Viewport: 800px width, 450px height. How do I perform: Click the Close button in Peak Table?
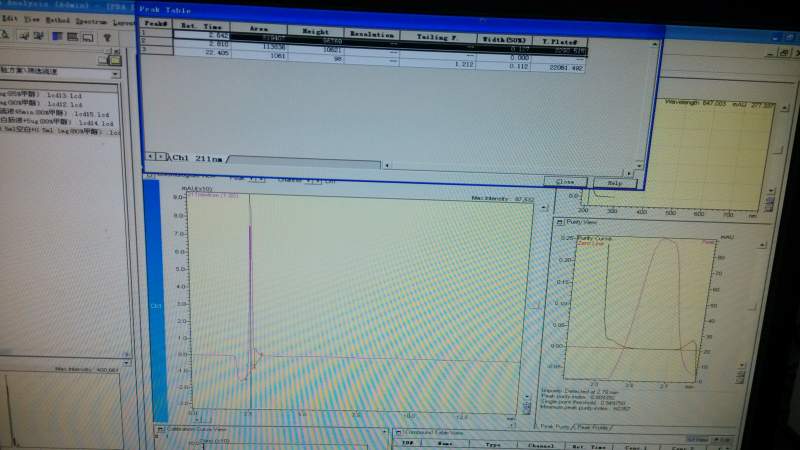[565, 182]
